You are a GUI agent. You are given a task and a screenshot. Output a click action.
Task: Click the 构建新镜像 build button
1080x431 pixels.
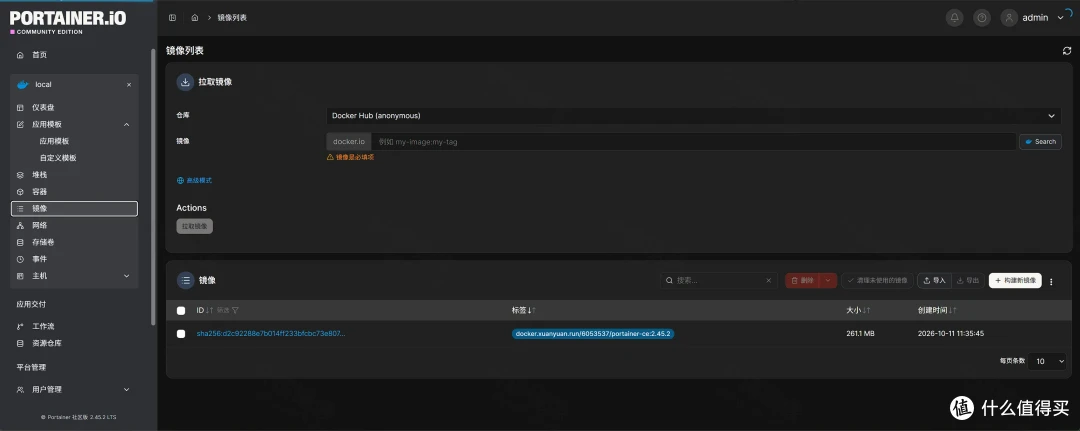pos(1015,280)
